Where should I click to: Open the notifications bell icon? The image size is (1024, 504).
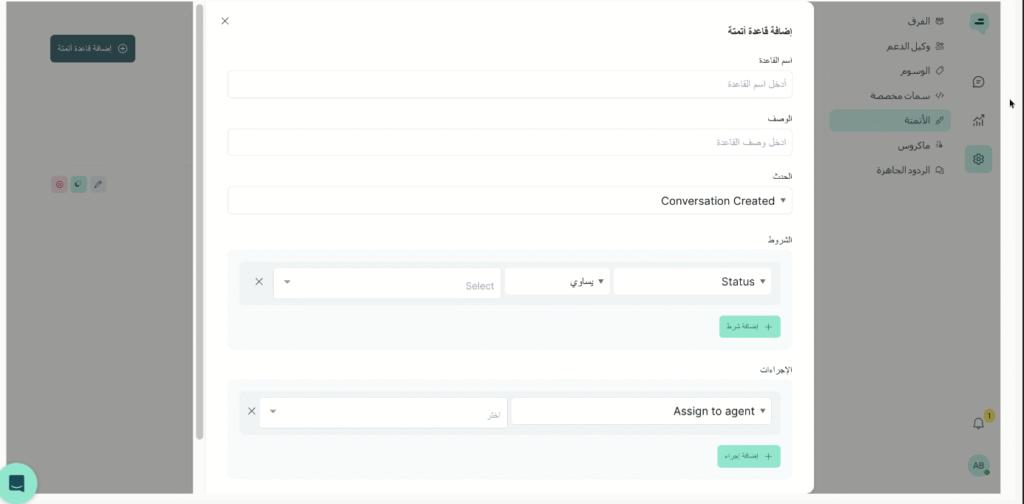[978, 423]
